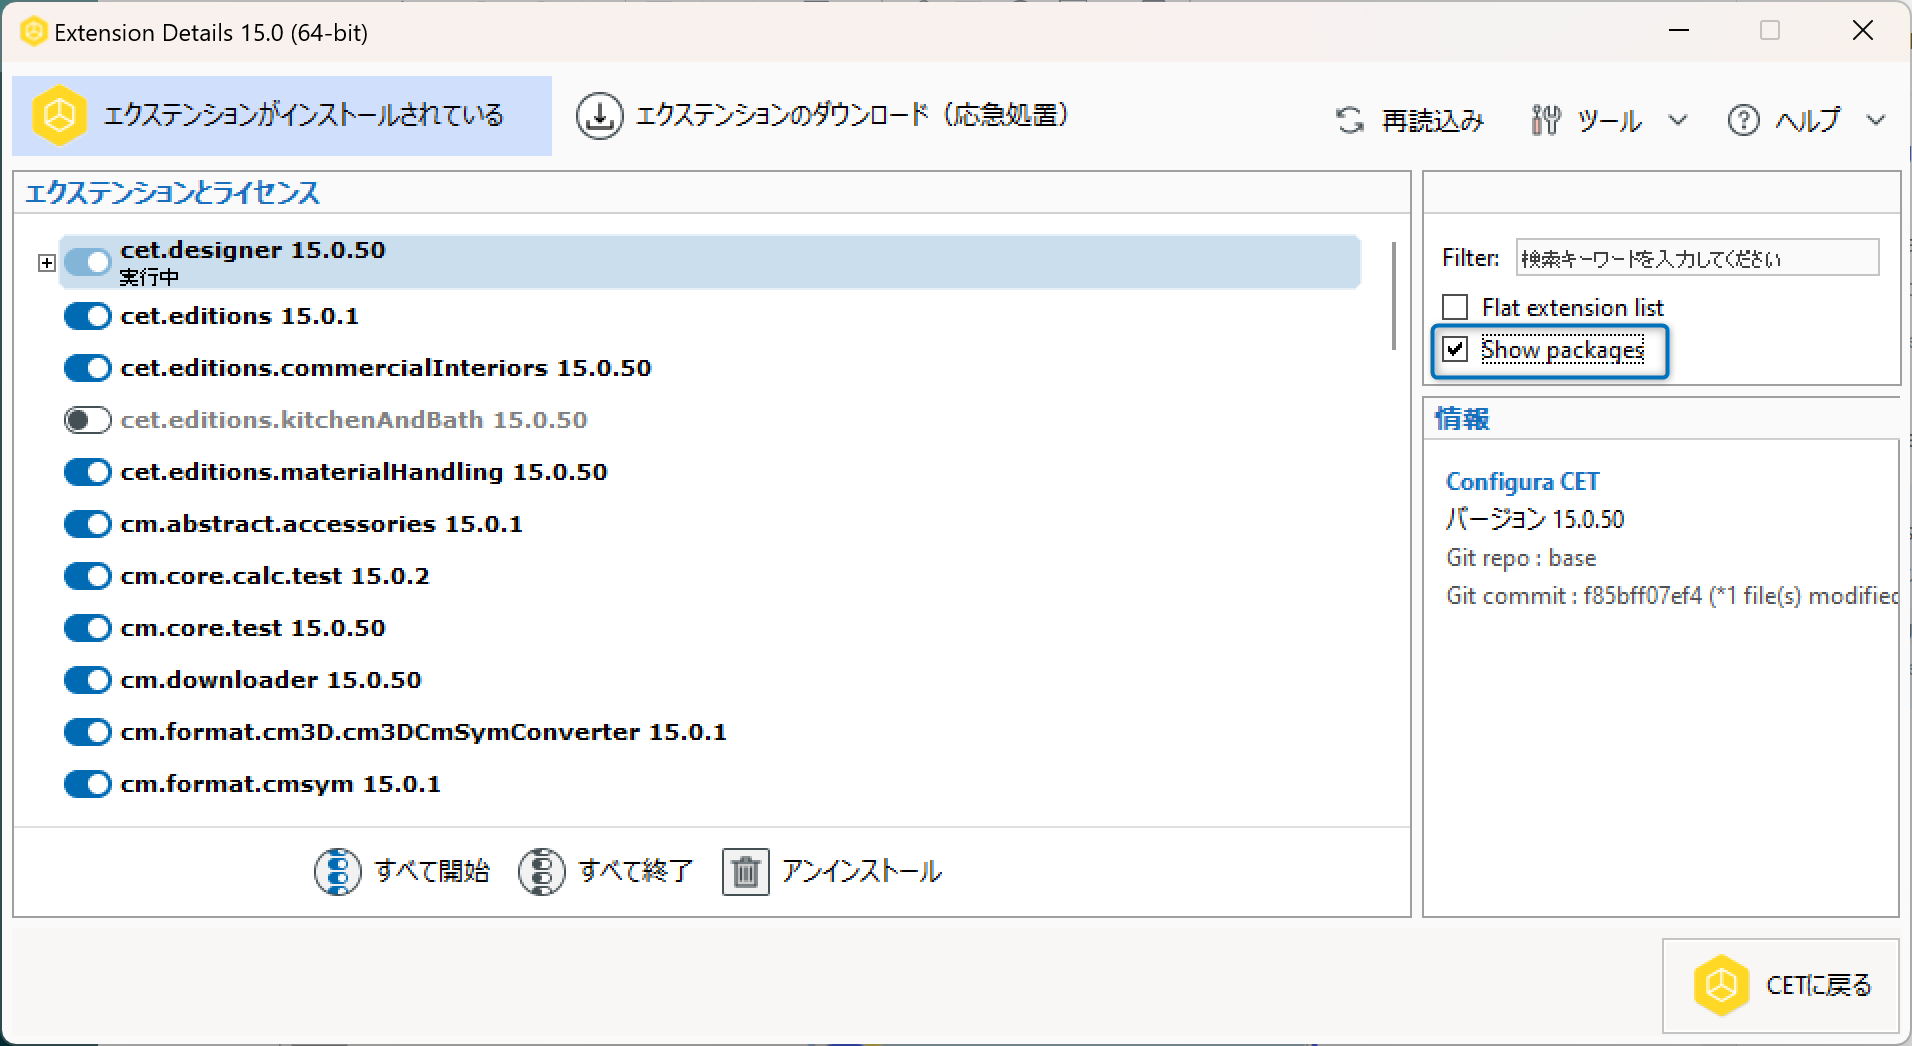
Task: Click the CETに戻る button
Action: [x=1780, y=985]
